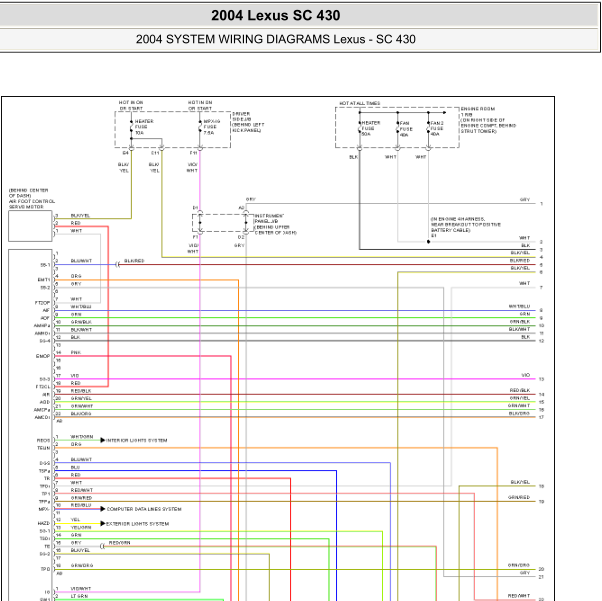
Task: Click the "PNK" wire's pin number 14
Action: (58, 353)
